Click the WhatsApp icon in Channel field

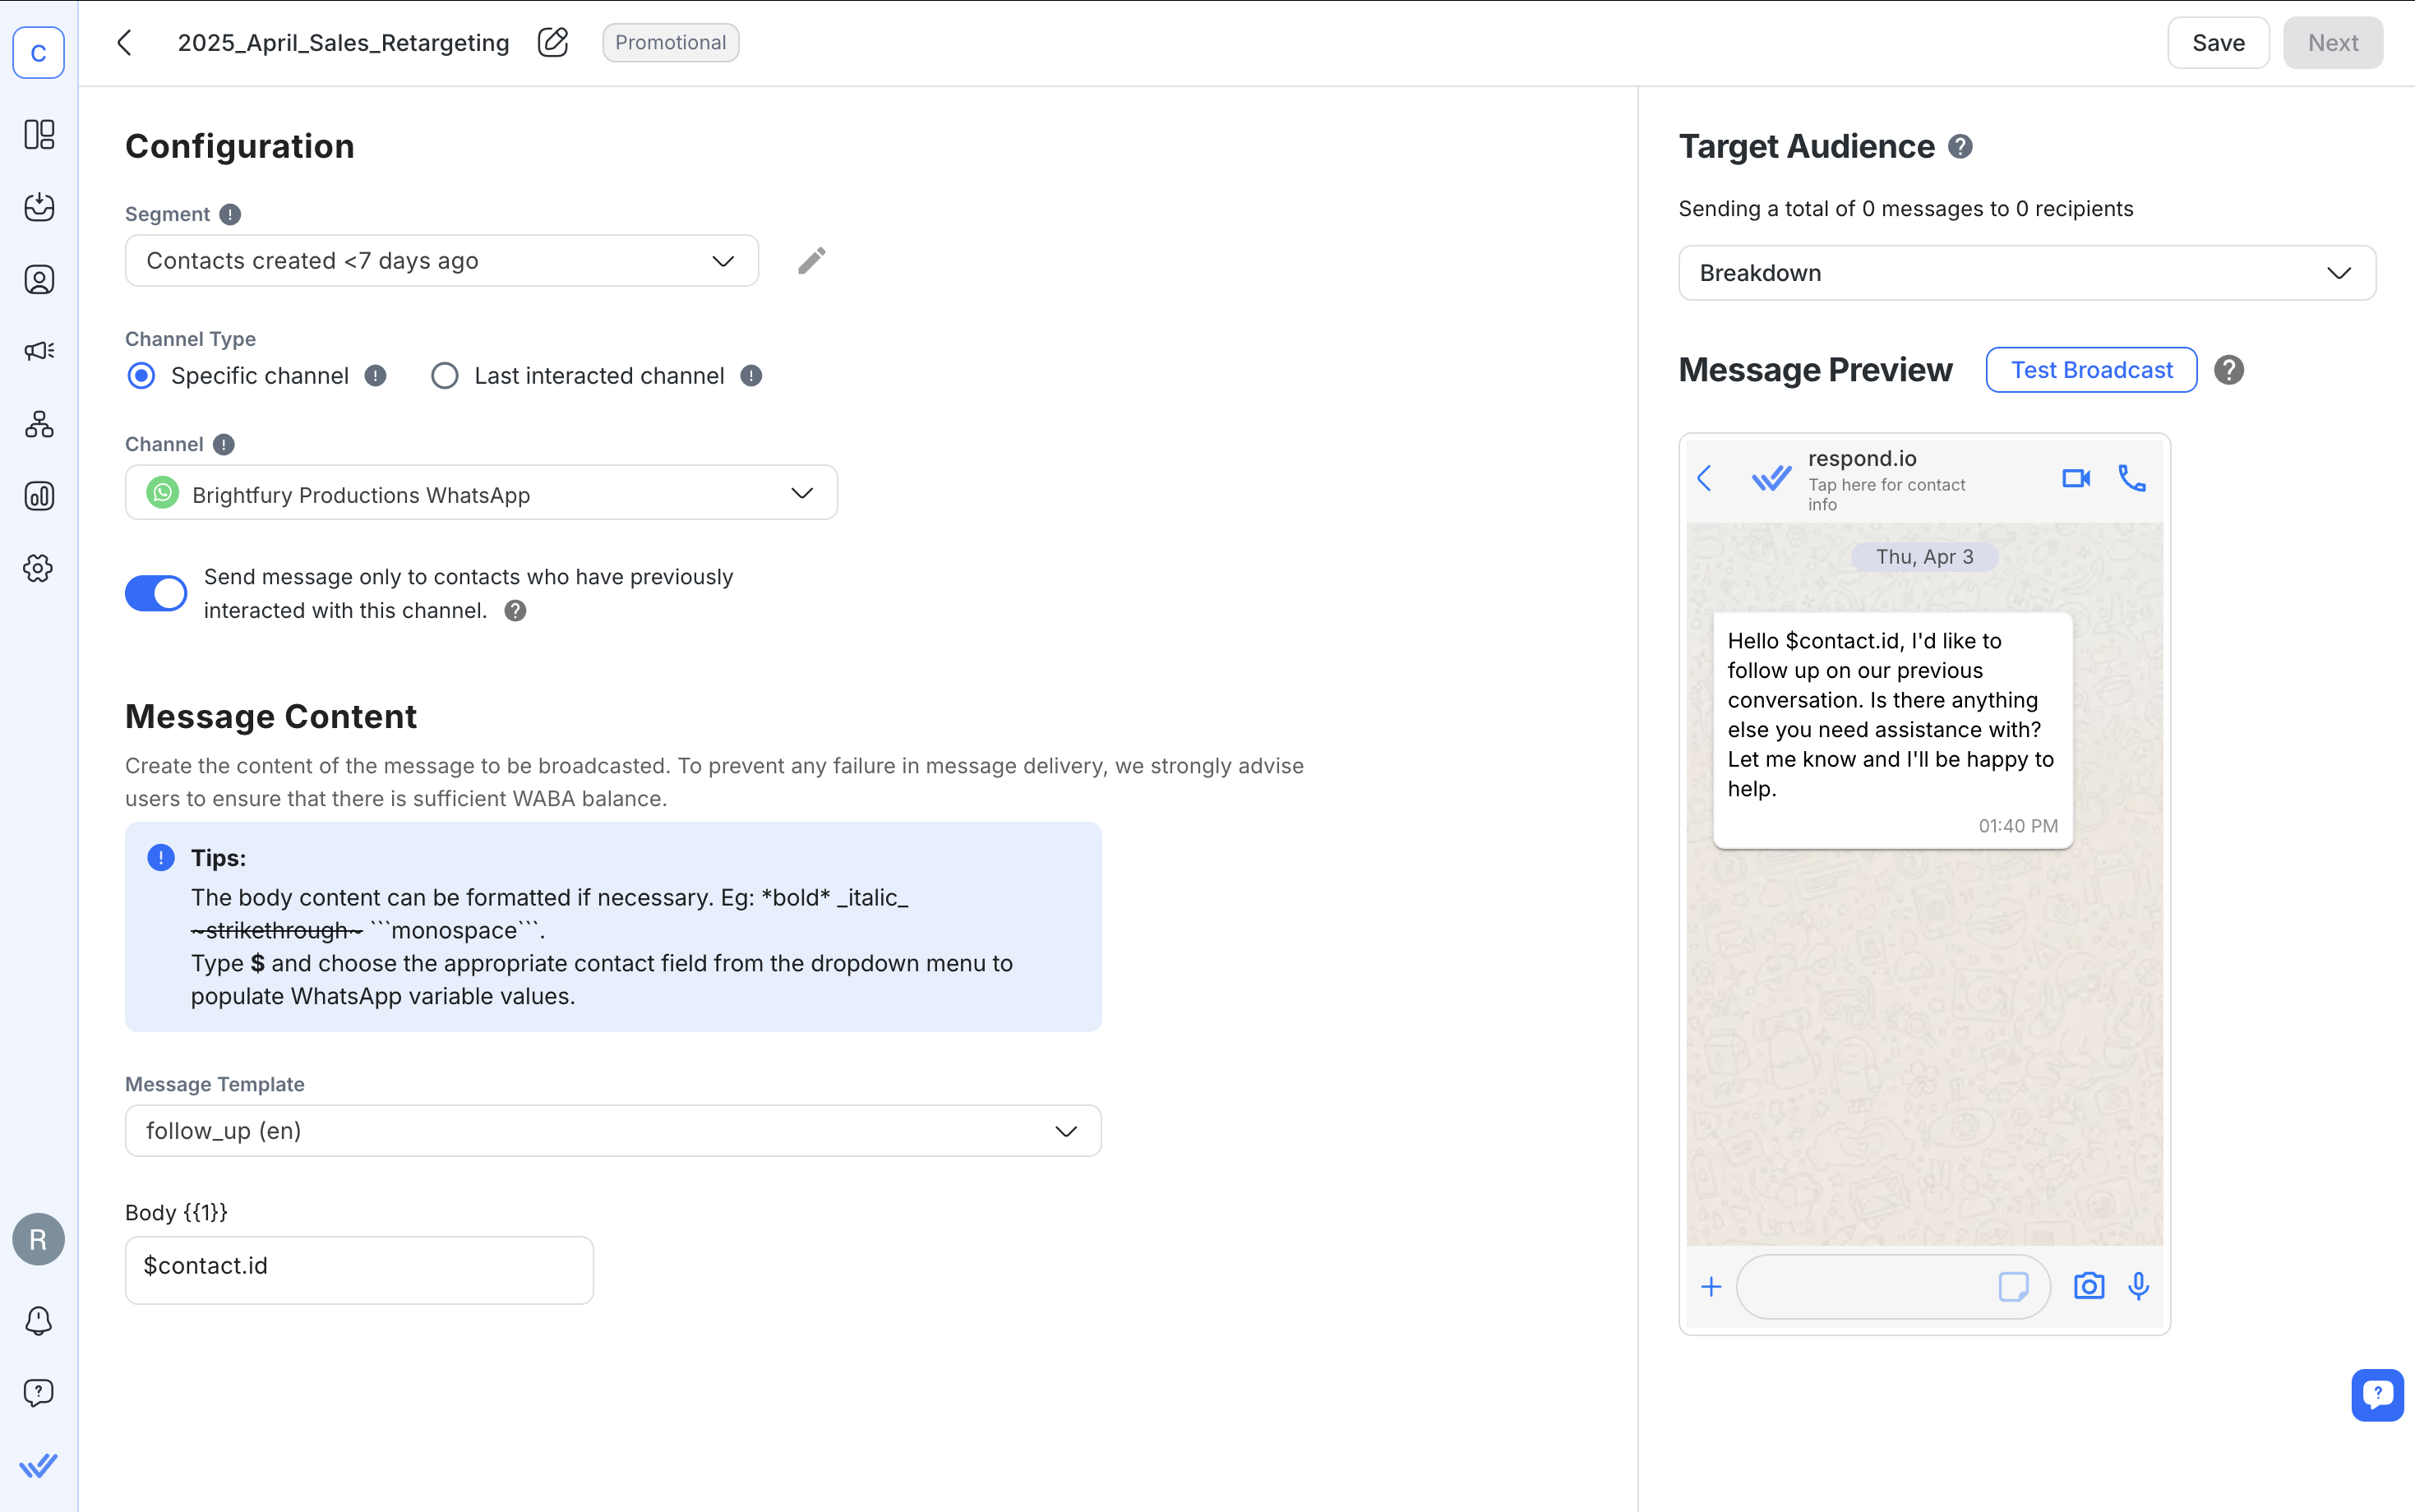pyautogui.click(x=163, y=493)
